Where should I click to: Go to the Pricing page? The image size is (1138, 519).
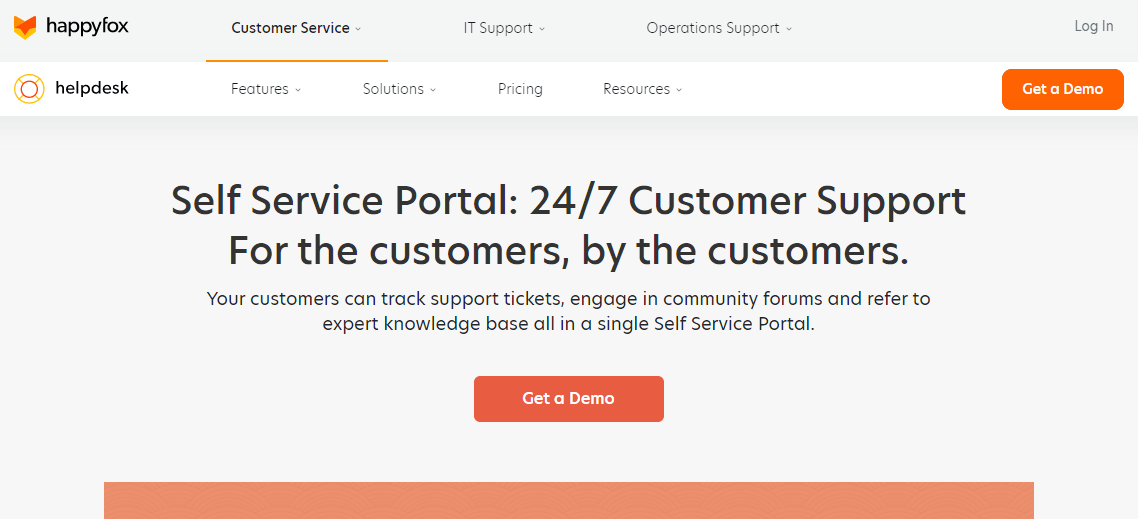coord(520,89)
